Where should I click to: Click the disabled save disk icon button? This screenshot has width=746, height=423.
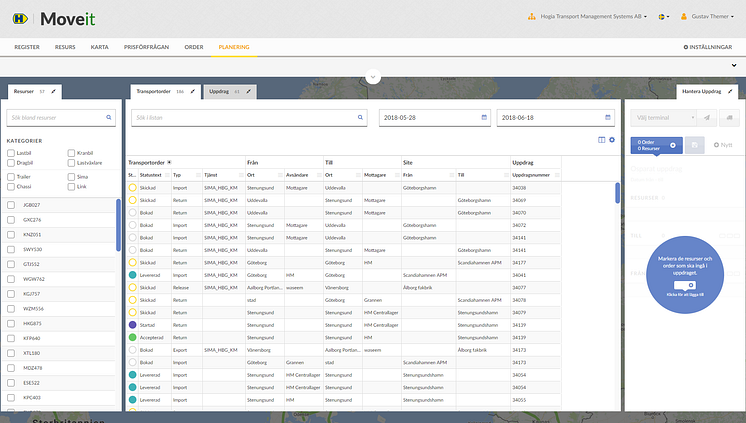pyautogui.click(x=695, y=145)
